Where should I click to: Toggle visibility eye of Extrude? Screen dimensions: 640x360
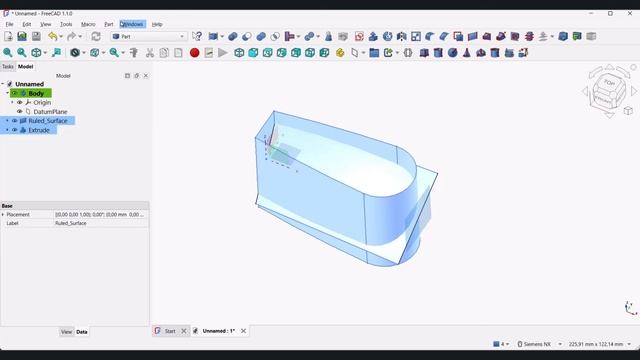tap(14, 130)
